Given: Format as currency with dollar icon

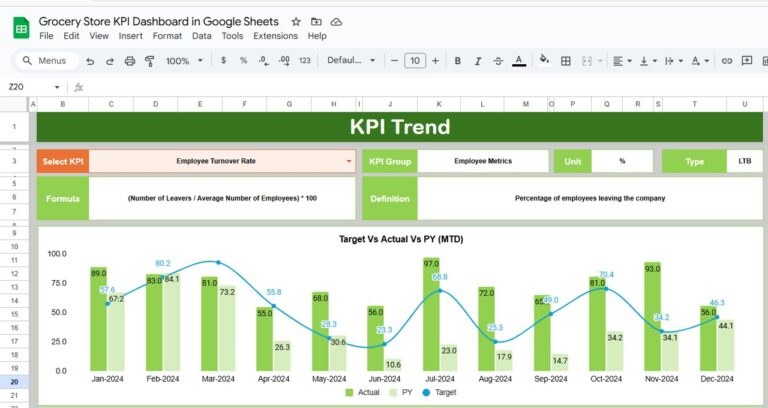Looking at the screenshot, I should coord(224,60).
